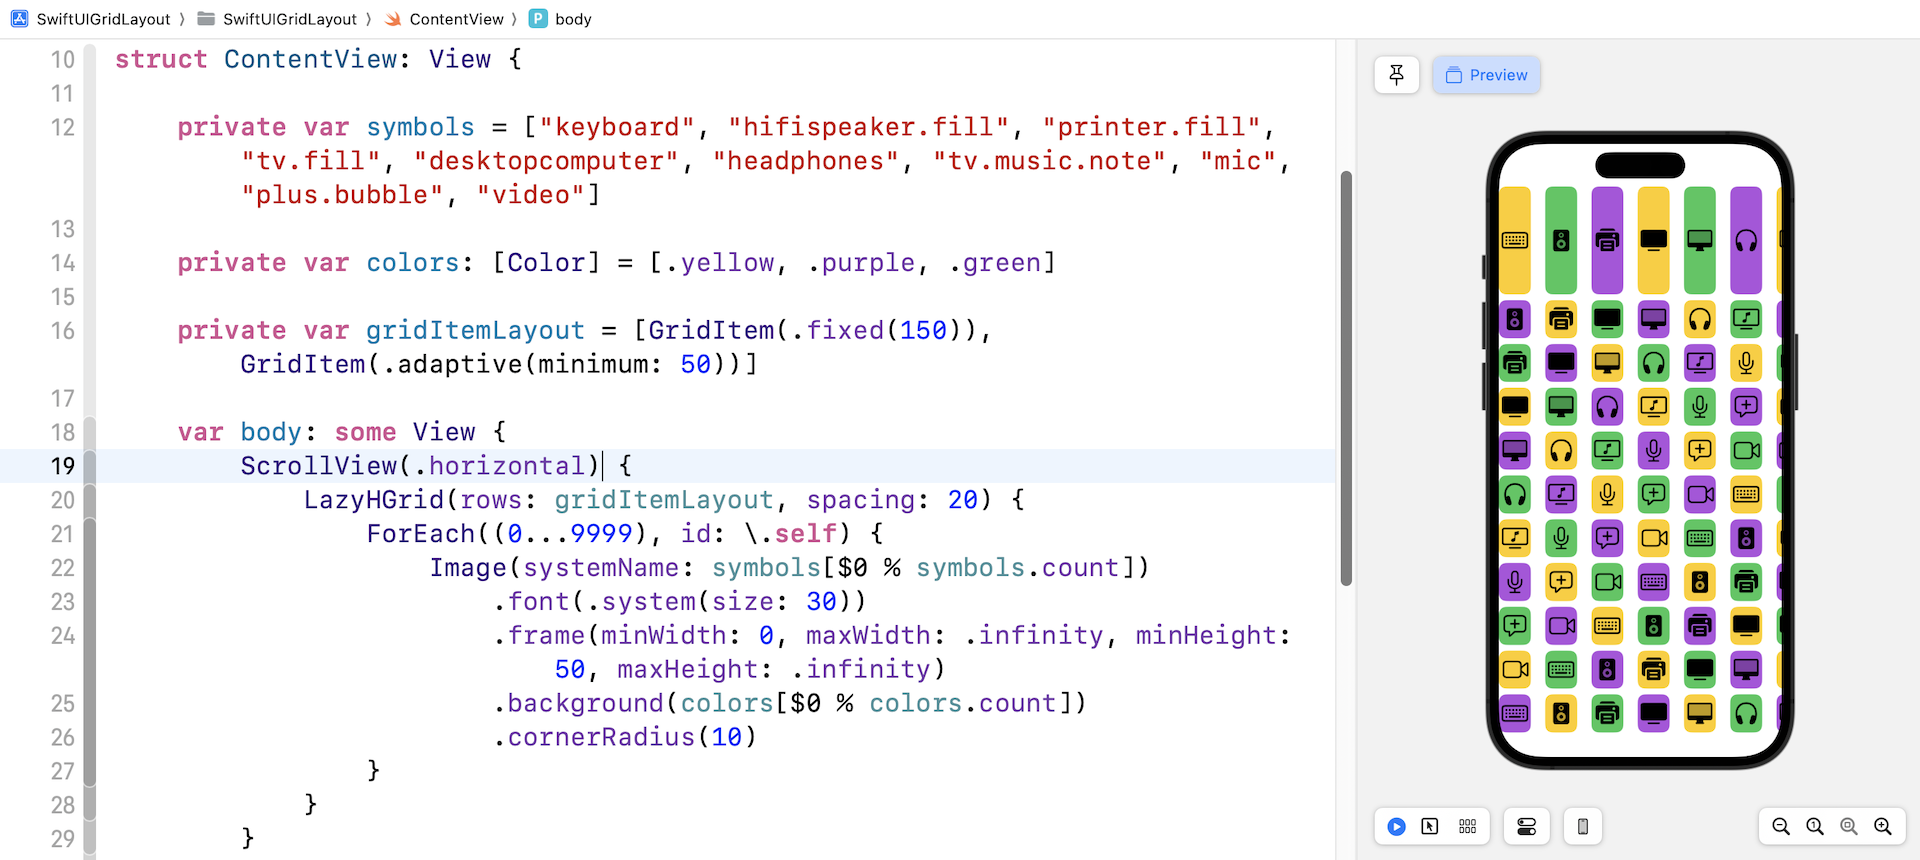Click line number 22 in the gutter
The height and width of the screenshot is (860, 1920).
(63, 568)
